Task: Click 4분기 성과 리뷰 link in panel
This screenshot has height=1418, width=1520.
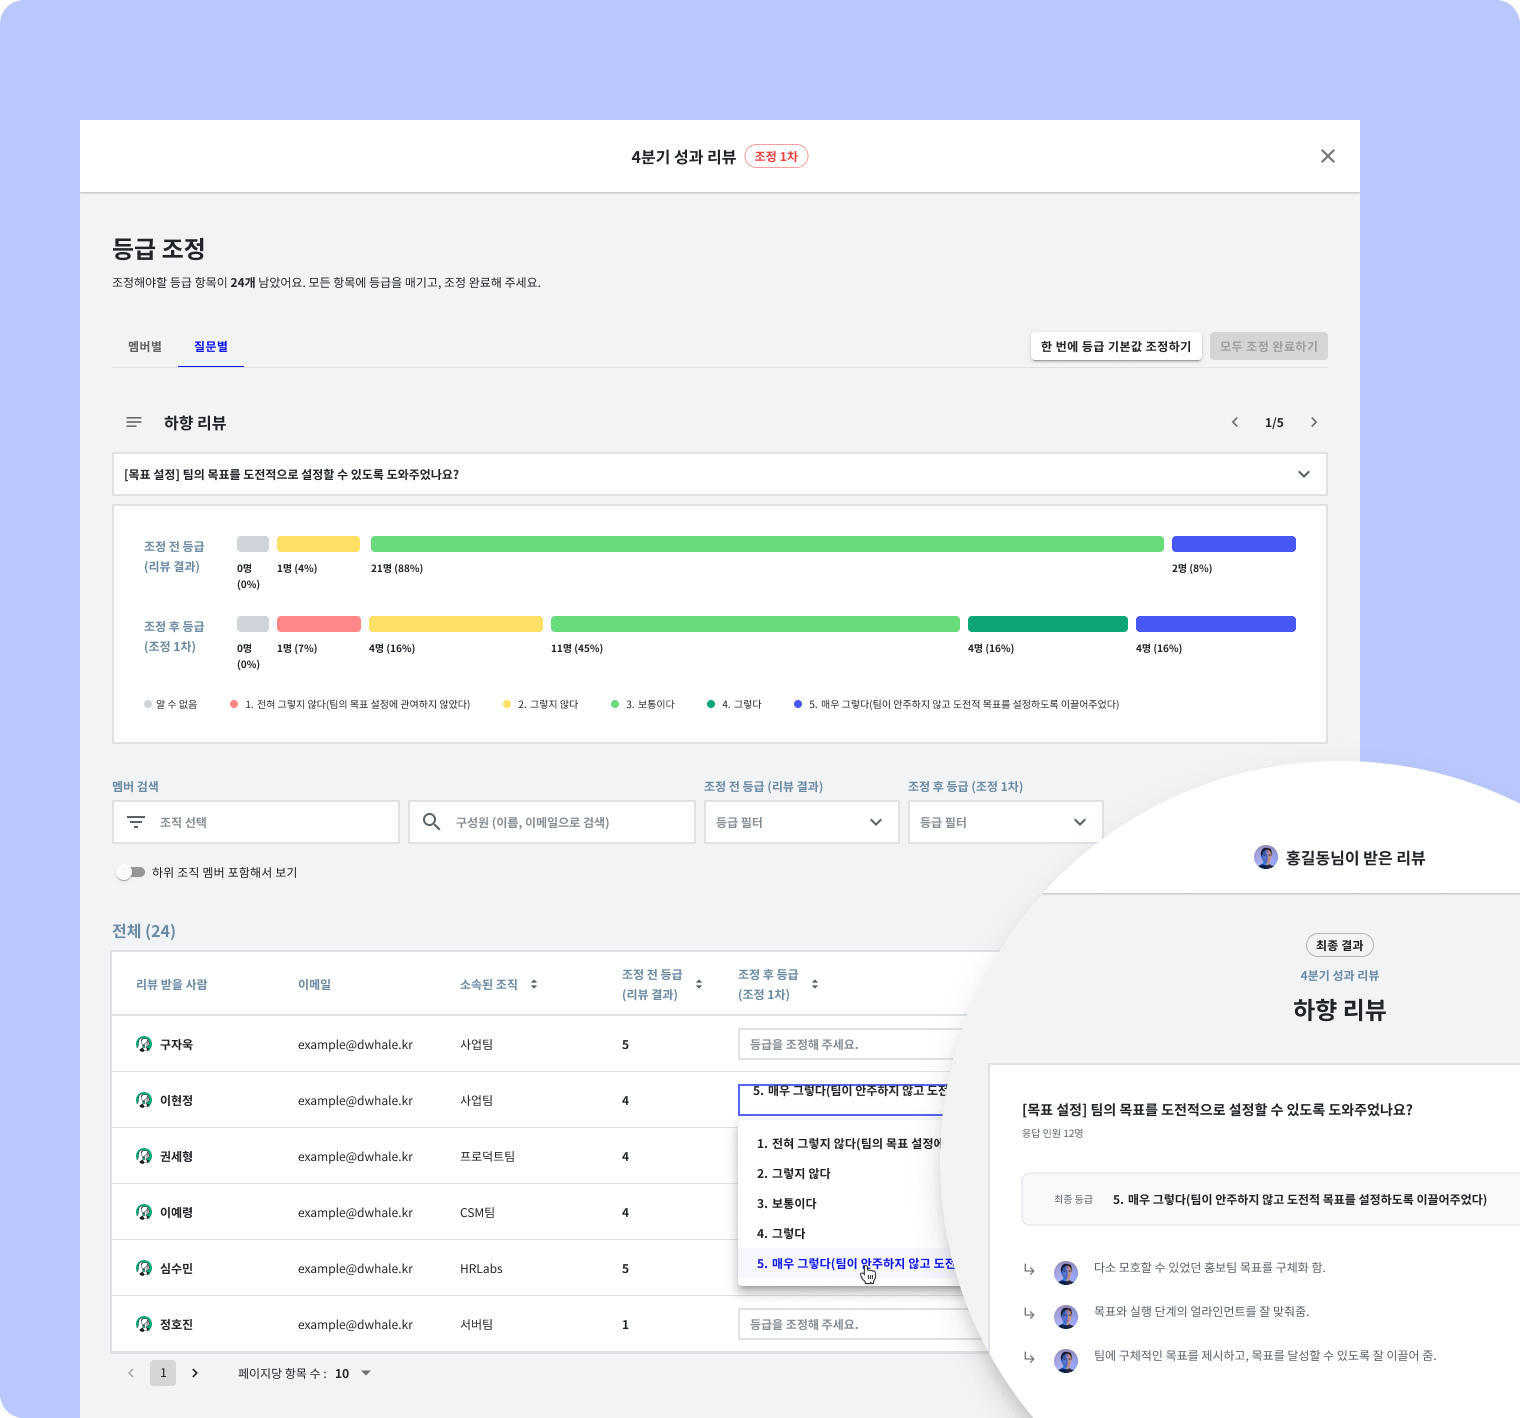Action: point(1339,975)
